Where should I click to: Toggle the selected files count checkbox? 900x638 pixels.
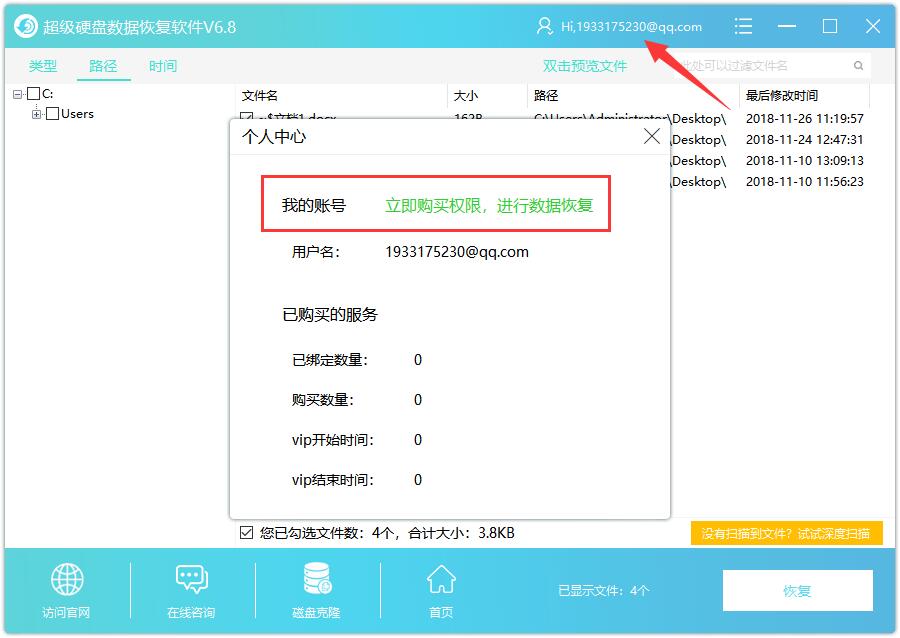[247, 533]
